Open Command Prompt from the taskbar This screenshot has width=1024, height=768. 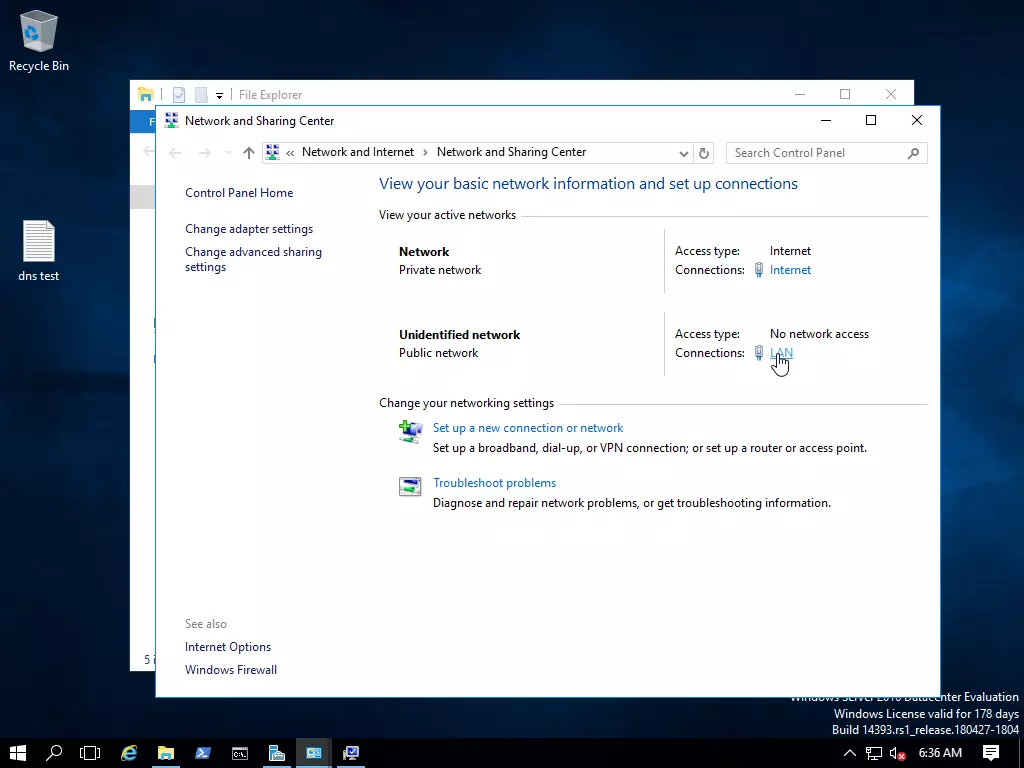(240, 753)
